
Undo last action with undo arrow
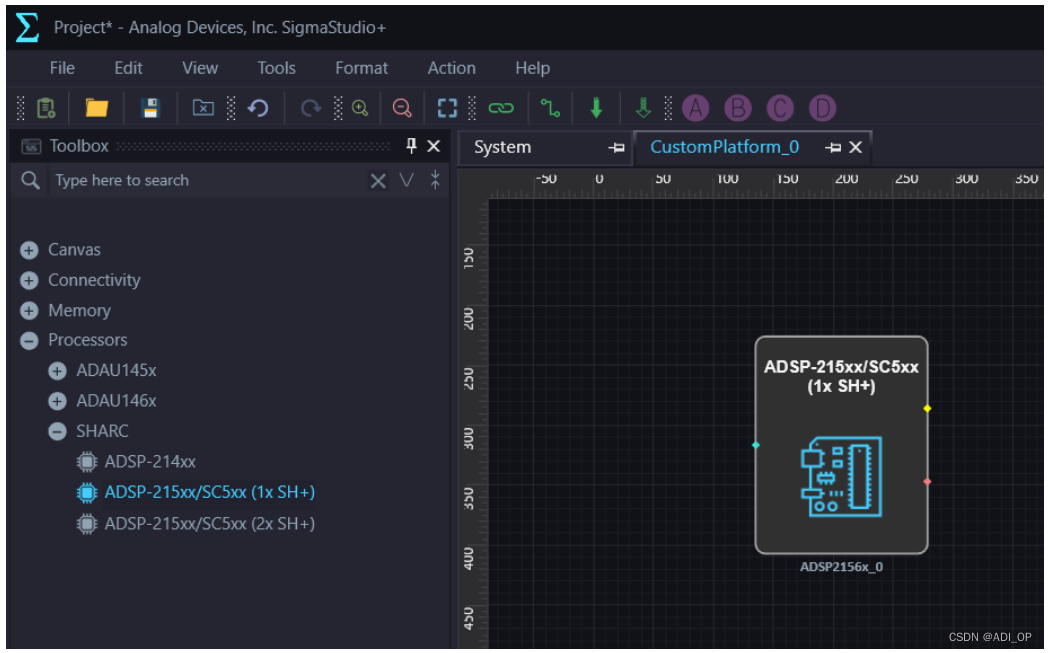258,108
